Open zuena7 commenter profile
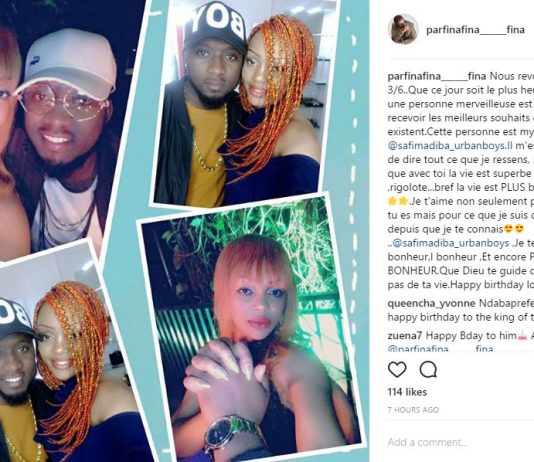This screenshot has height=462, width=534. click(405, 336)
